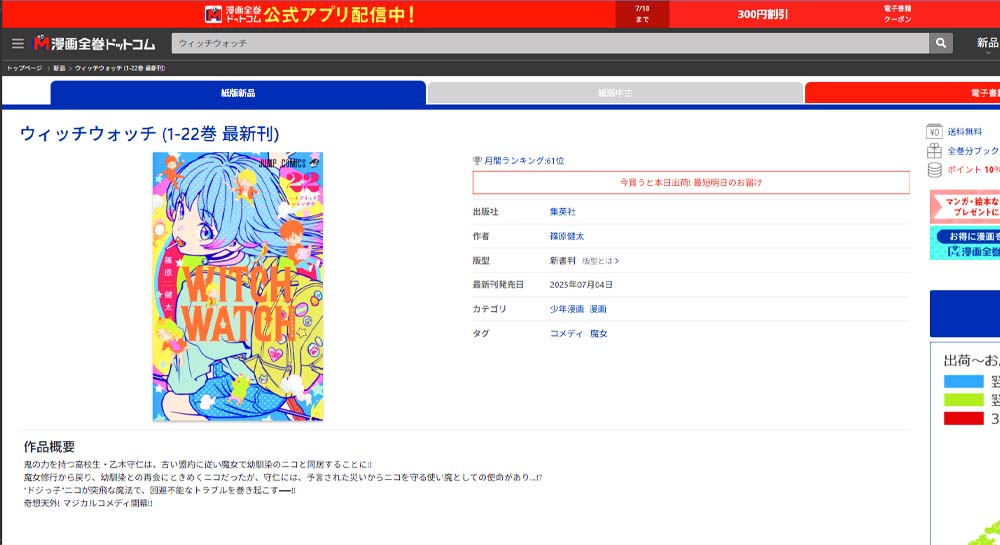Switch to the 紙版中古 tab

click(615, 93)
